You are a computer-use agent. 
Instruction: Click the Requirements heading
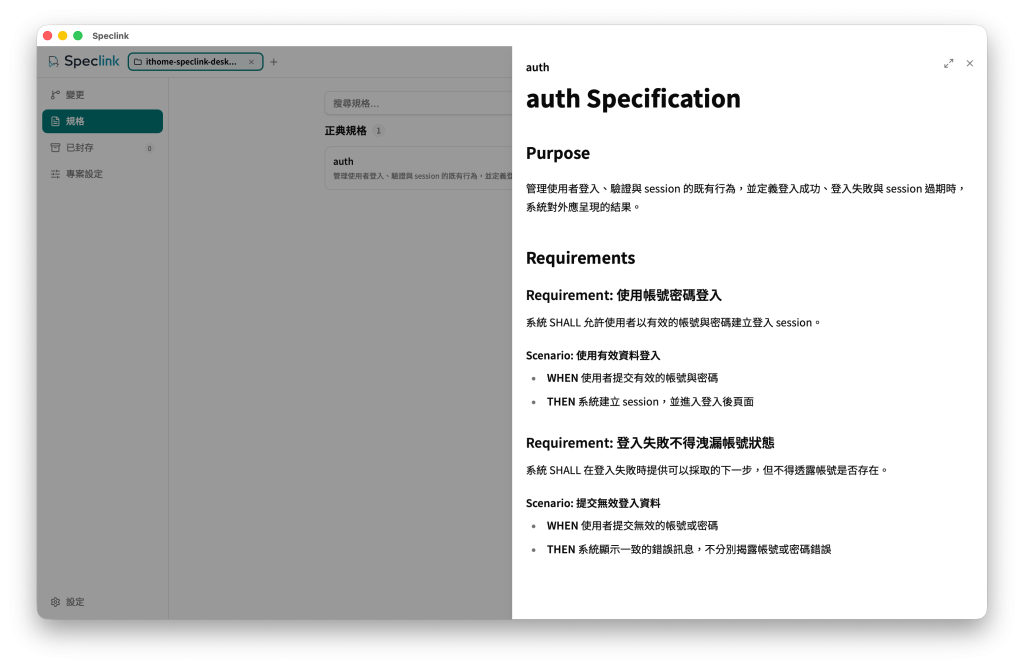click(x=580, y=258)
